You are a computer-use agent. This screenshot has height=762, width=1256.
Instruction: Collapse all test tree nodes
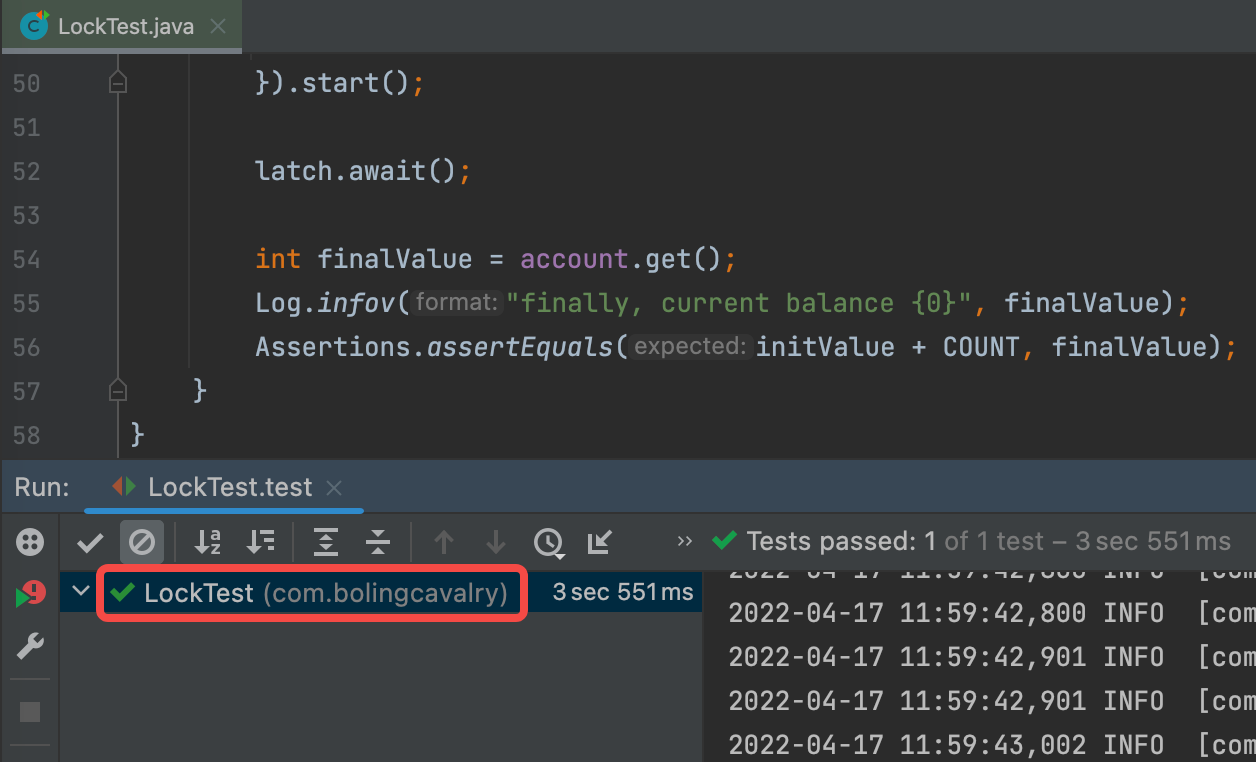point(378,542)
